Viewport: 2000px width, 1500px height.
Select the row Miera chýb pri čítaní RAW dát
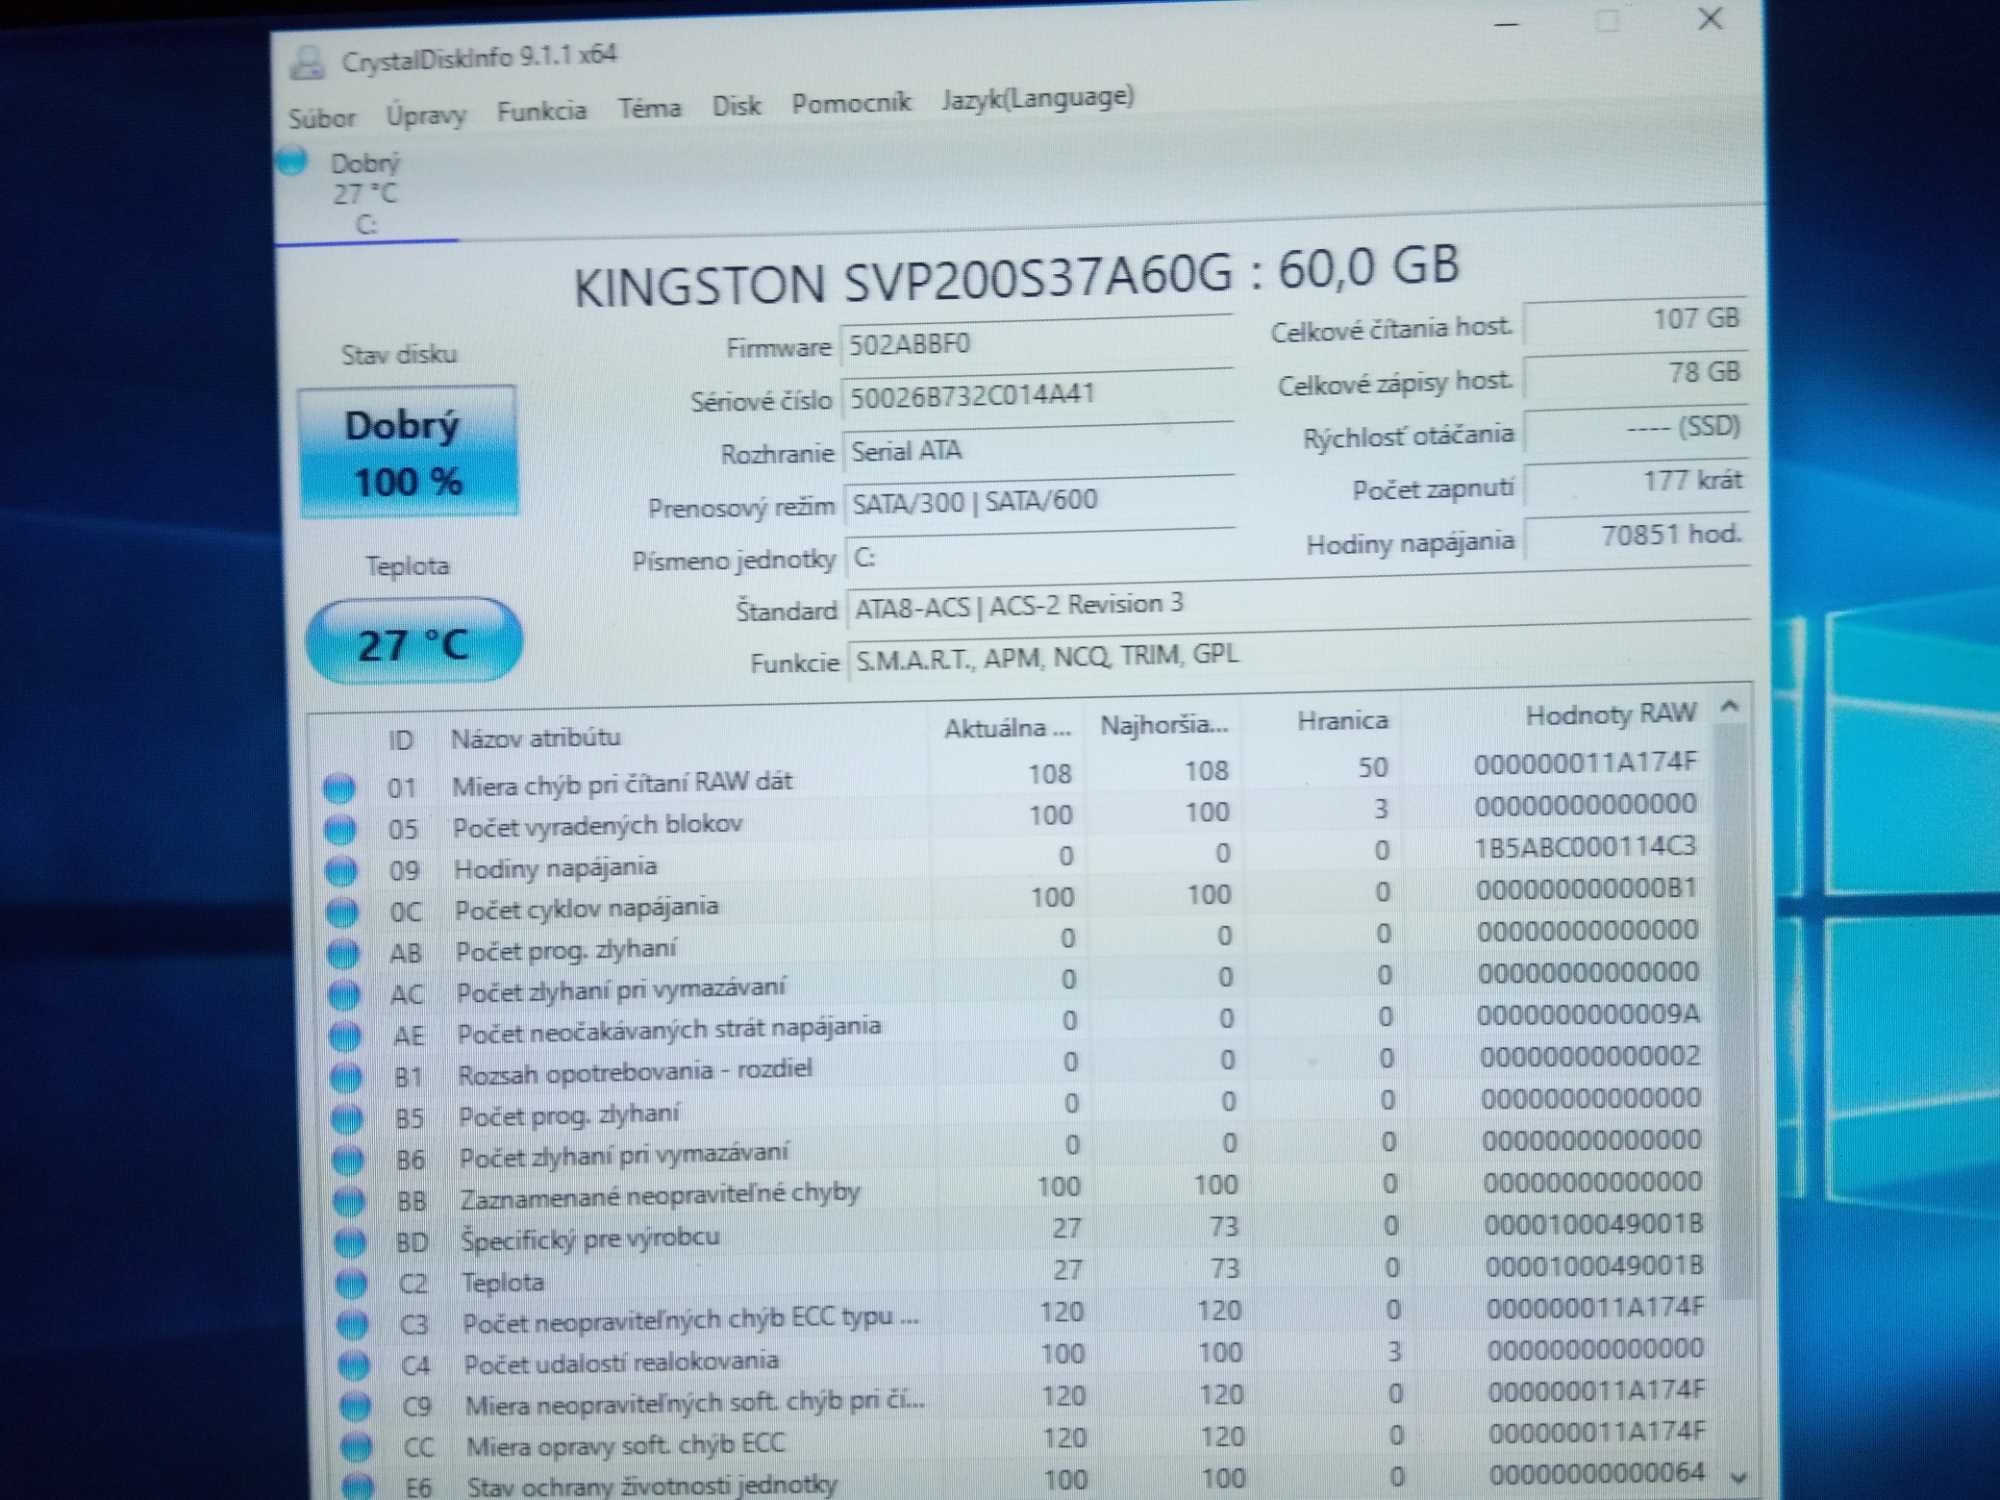pyautogui.click(x=1012, y=775)
